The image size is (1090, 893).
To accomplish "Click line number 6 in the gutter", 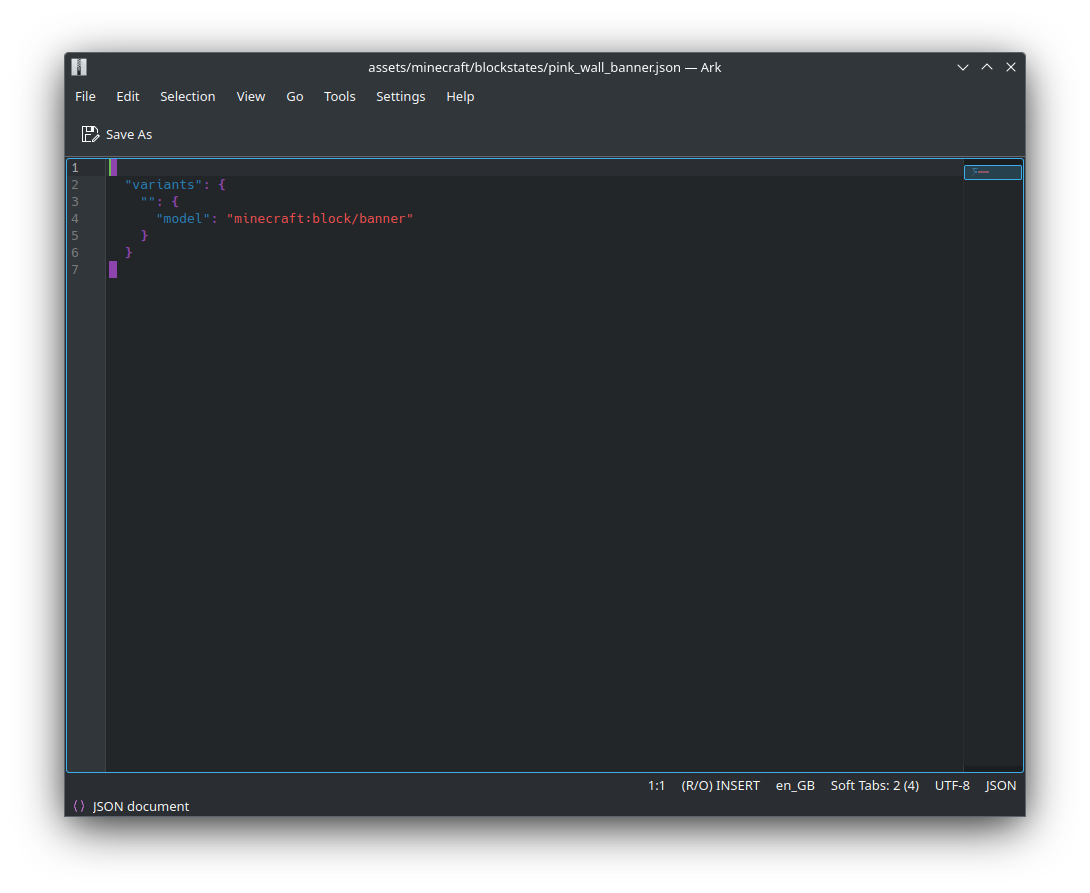I will (x=75, y=253).
